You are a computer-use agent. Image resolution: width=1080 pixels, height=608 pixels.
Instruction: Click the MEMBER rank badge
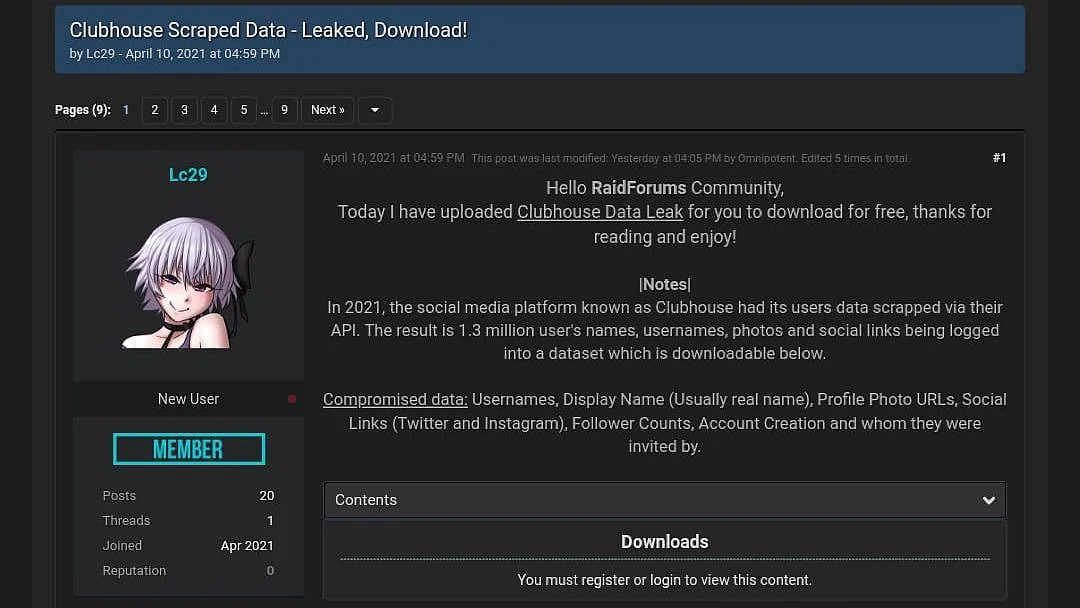click(x=189, y=449)
